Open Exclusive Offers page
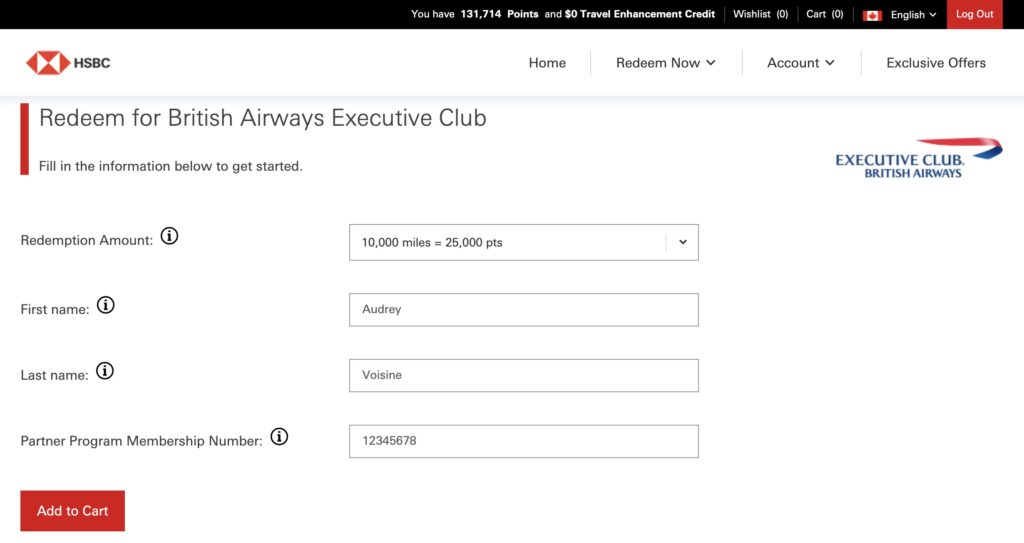 coord(936,63)
